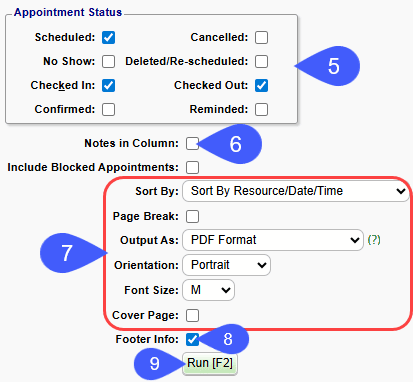Expand the Output As PDF Format dropdown
413x382 pixels.
tap(273, 240)
